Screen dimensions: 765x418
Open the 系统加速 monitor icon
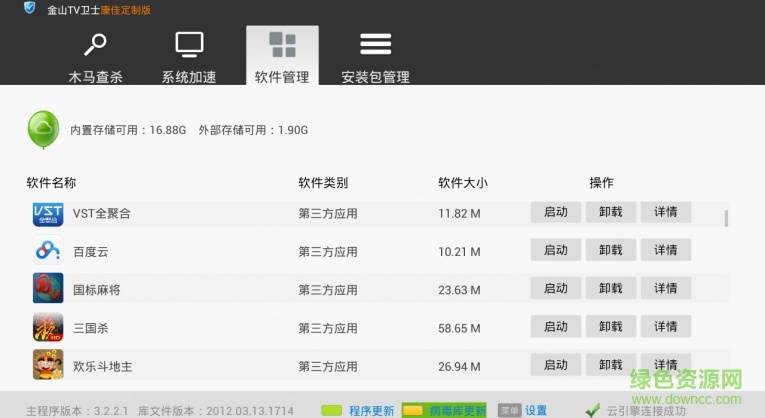pyautogui.click(x=189, y=44)
